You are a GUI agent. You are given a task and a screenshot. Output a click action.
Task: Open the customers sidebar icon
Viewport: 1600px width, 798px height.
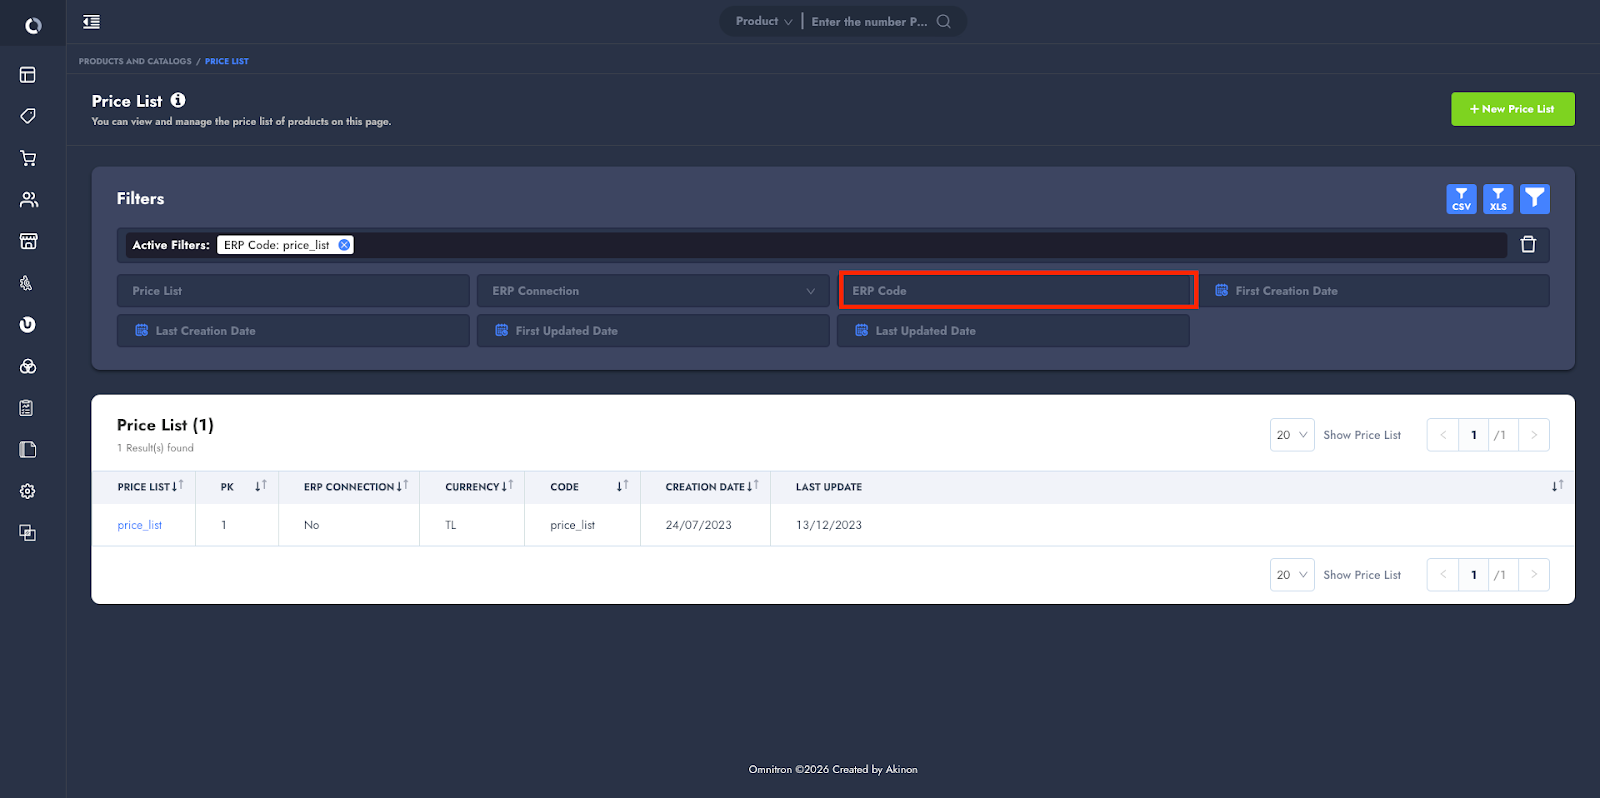click(28, 200)
